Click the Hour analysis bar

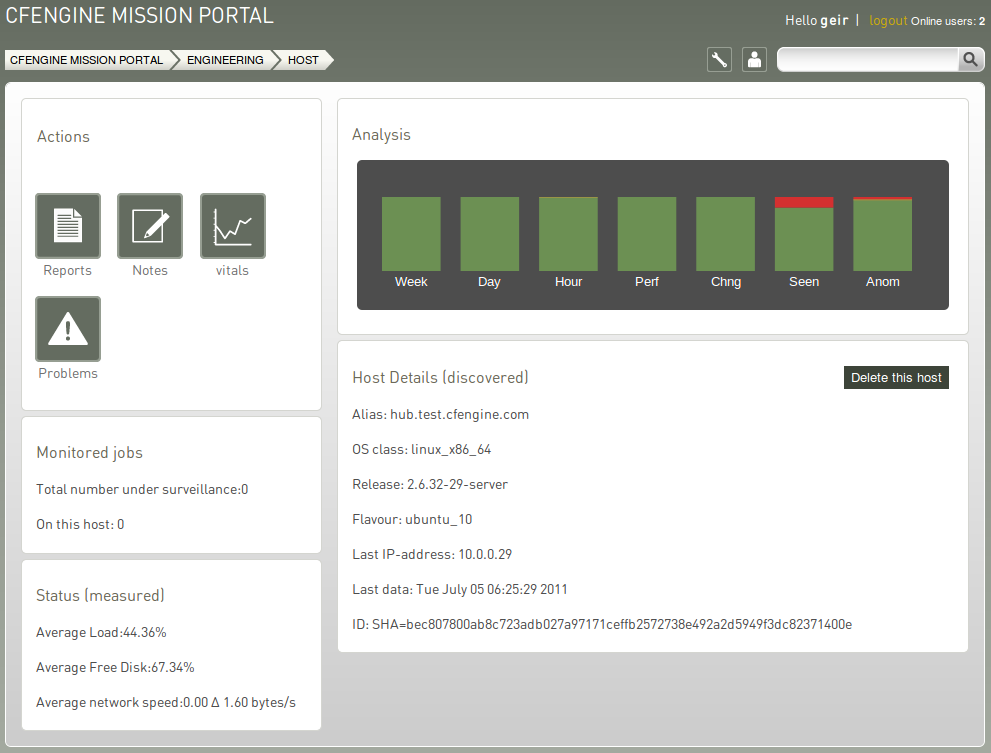[568, 234]
